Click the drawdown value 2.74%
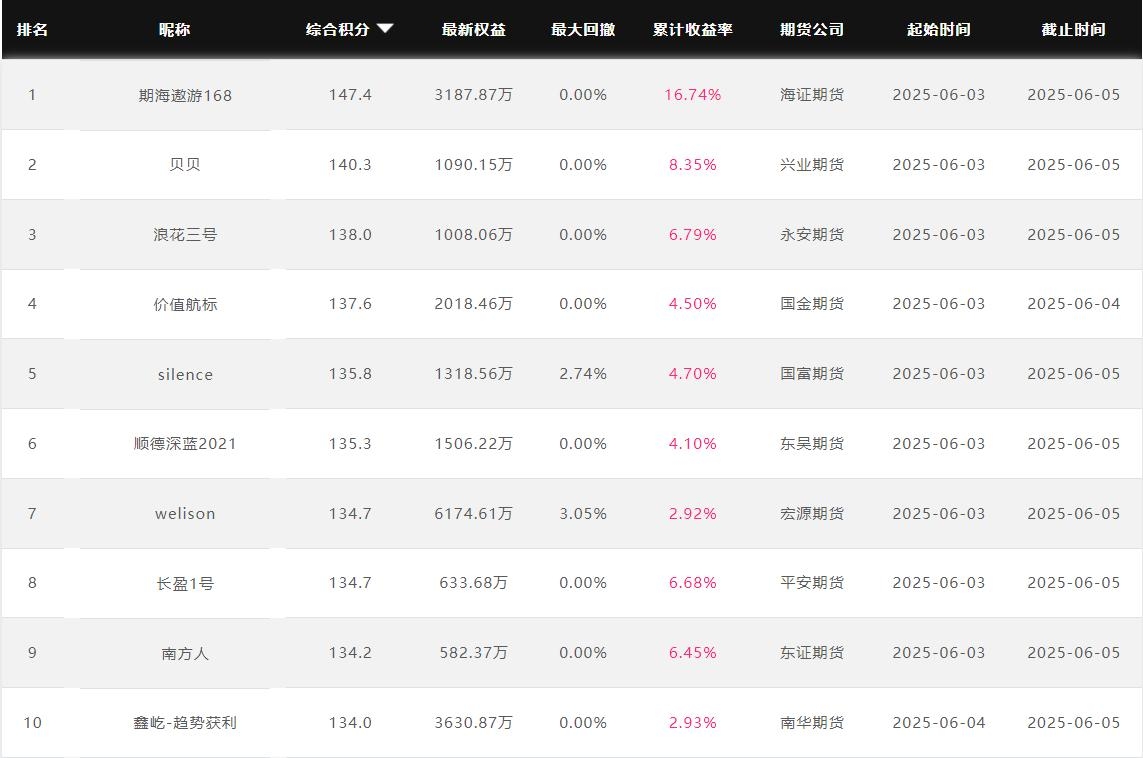 [583, 374]
